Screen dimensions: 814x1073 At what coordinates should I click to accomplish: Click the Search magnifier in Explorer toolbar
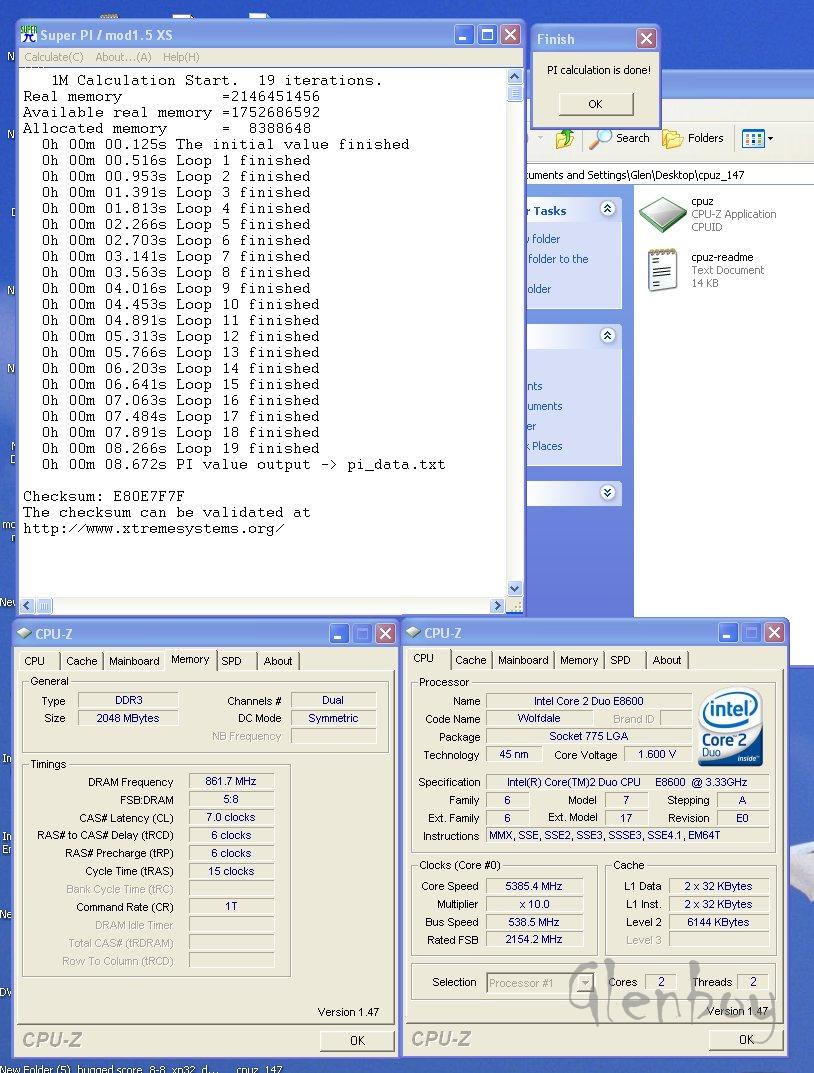[602, 138]
